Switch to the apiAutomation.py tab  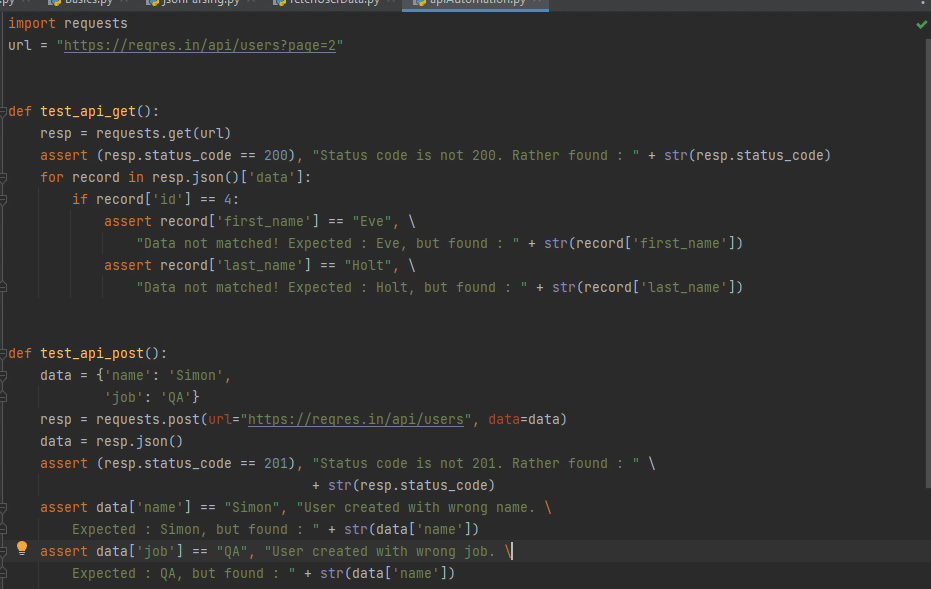tap(477, 3)
